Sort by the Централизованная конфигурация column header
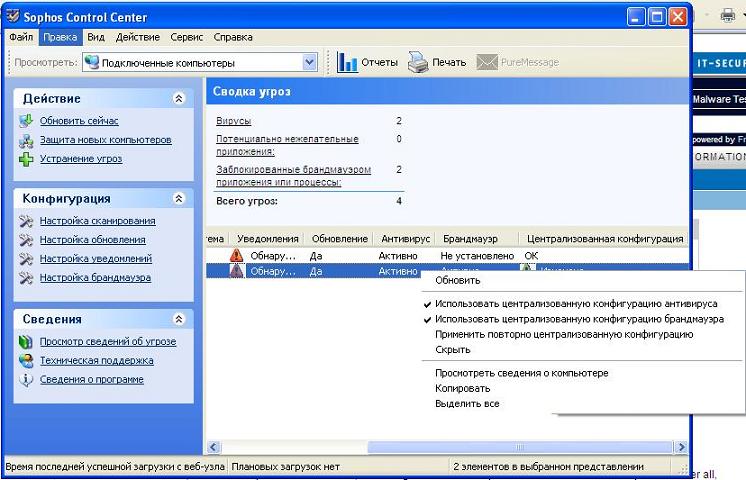The height and width of the screenshot is (480, 746). [x=605, y=239]
